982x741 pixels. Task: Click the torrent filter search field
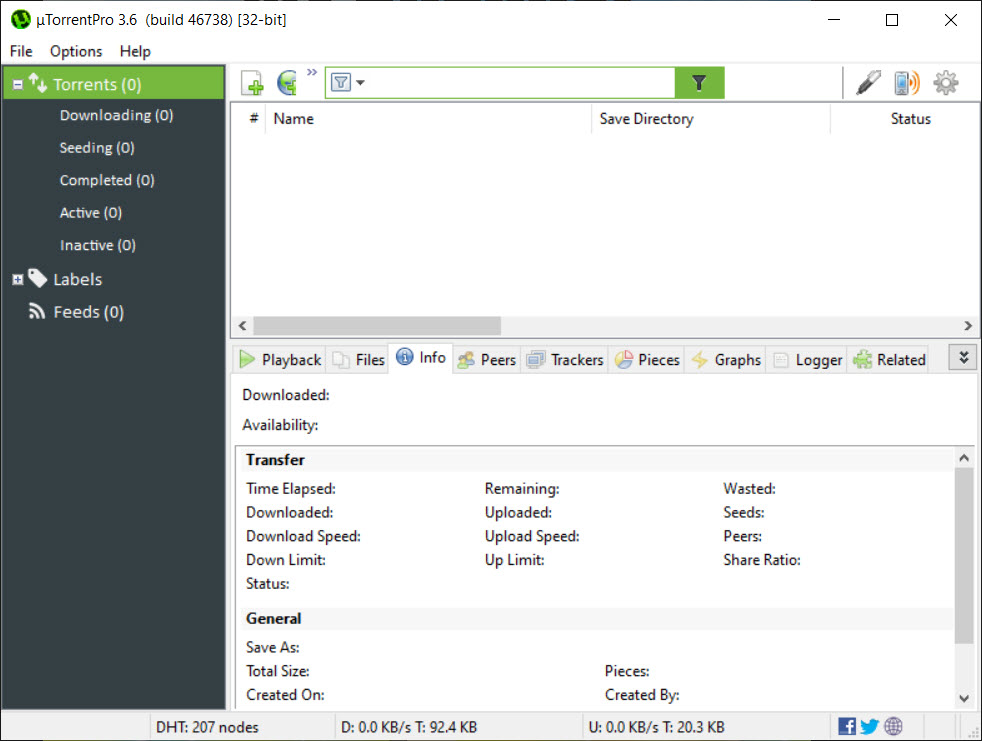(x=520, y=83)
